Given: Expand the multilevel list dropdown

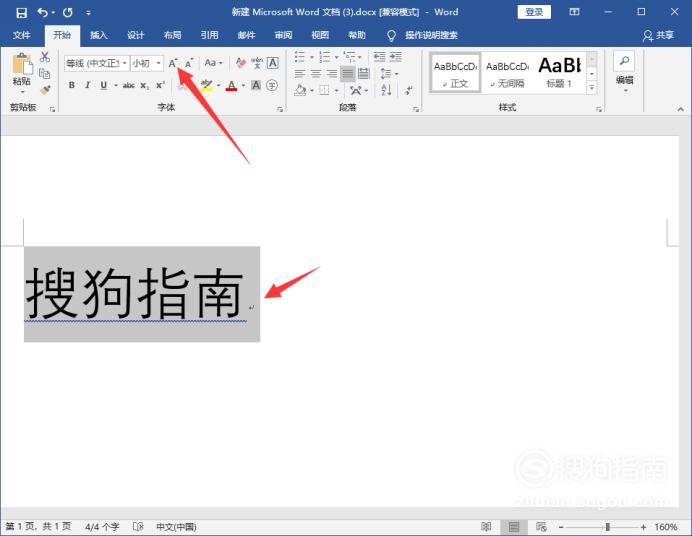Looking at the screenshot, I should (x=360, y=57).
